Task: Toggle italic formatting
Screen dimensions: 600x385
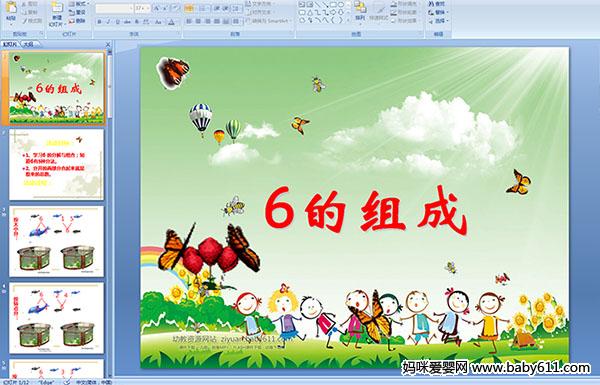Action: (x=108, y=22)
